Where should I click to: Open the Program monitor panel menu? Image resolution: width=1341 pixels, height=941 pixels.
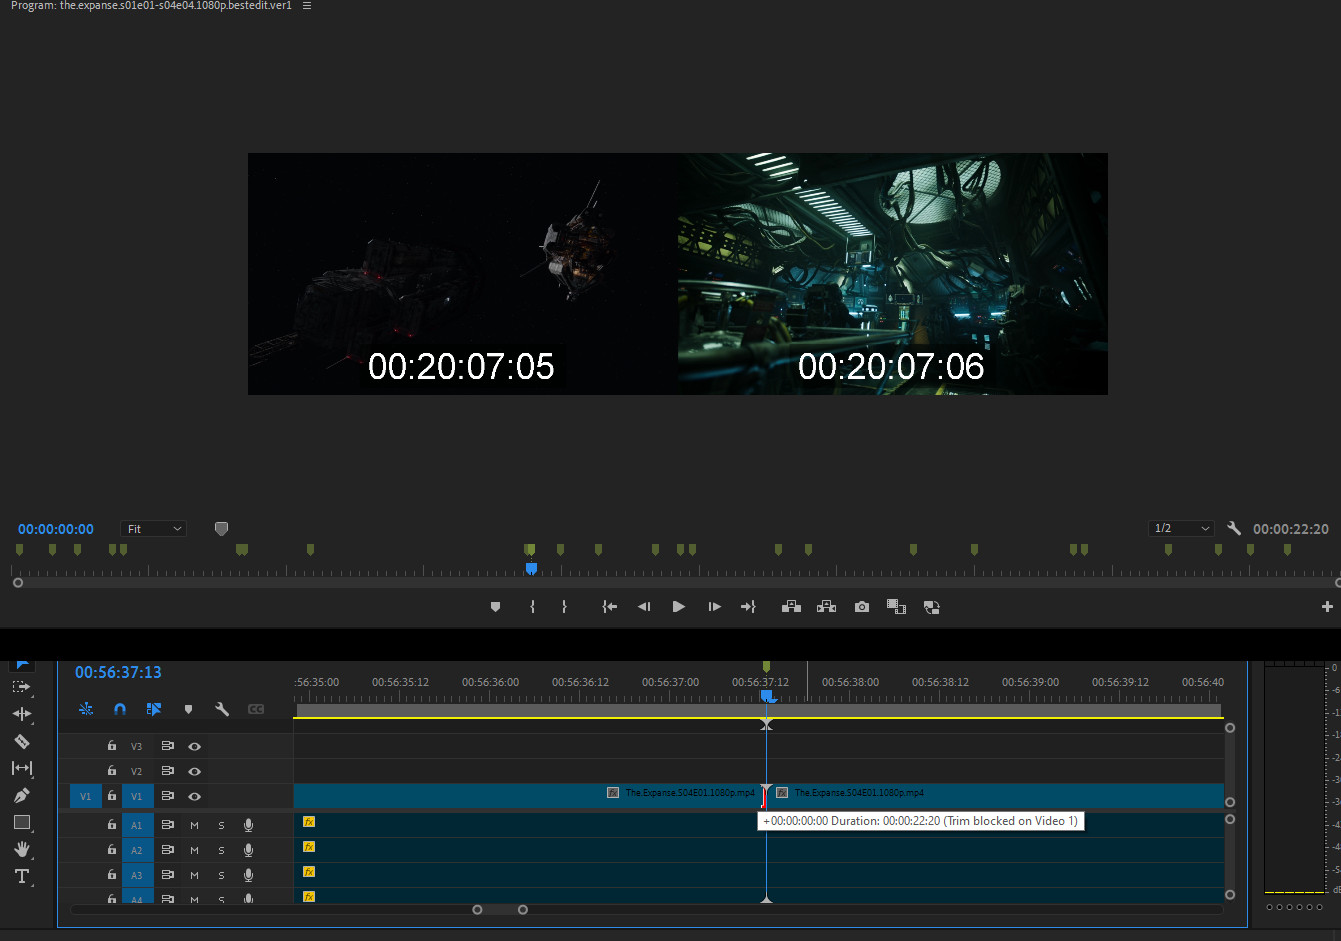click(x=306, y=6)
